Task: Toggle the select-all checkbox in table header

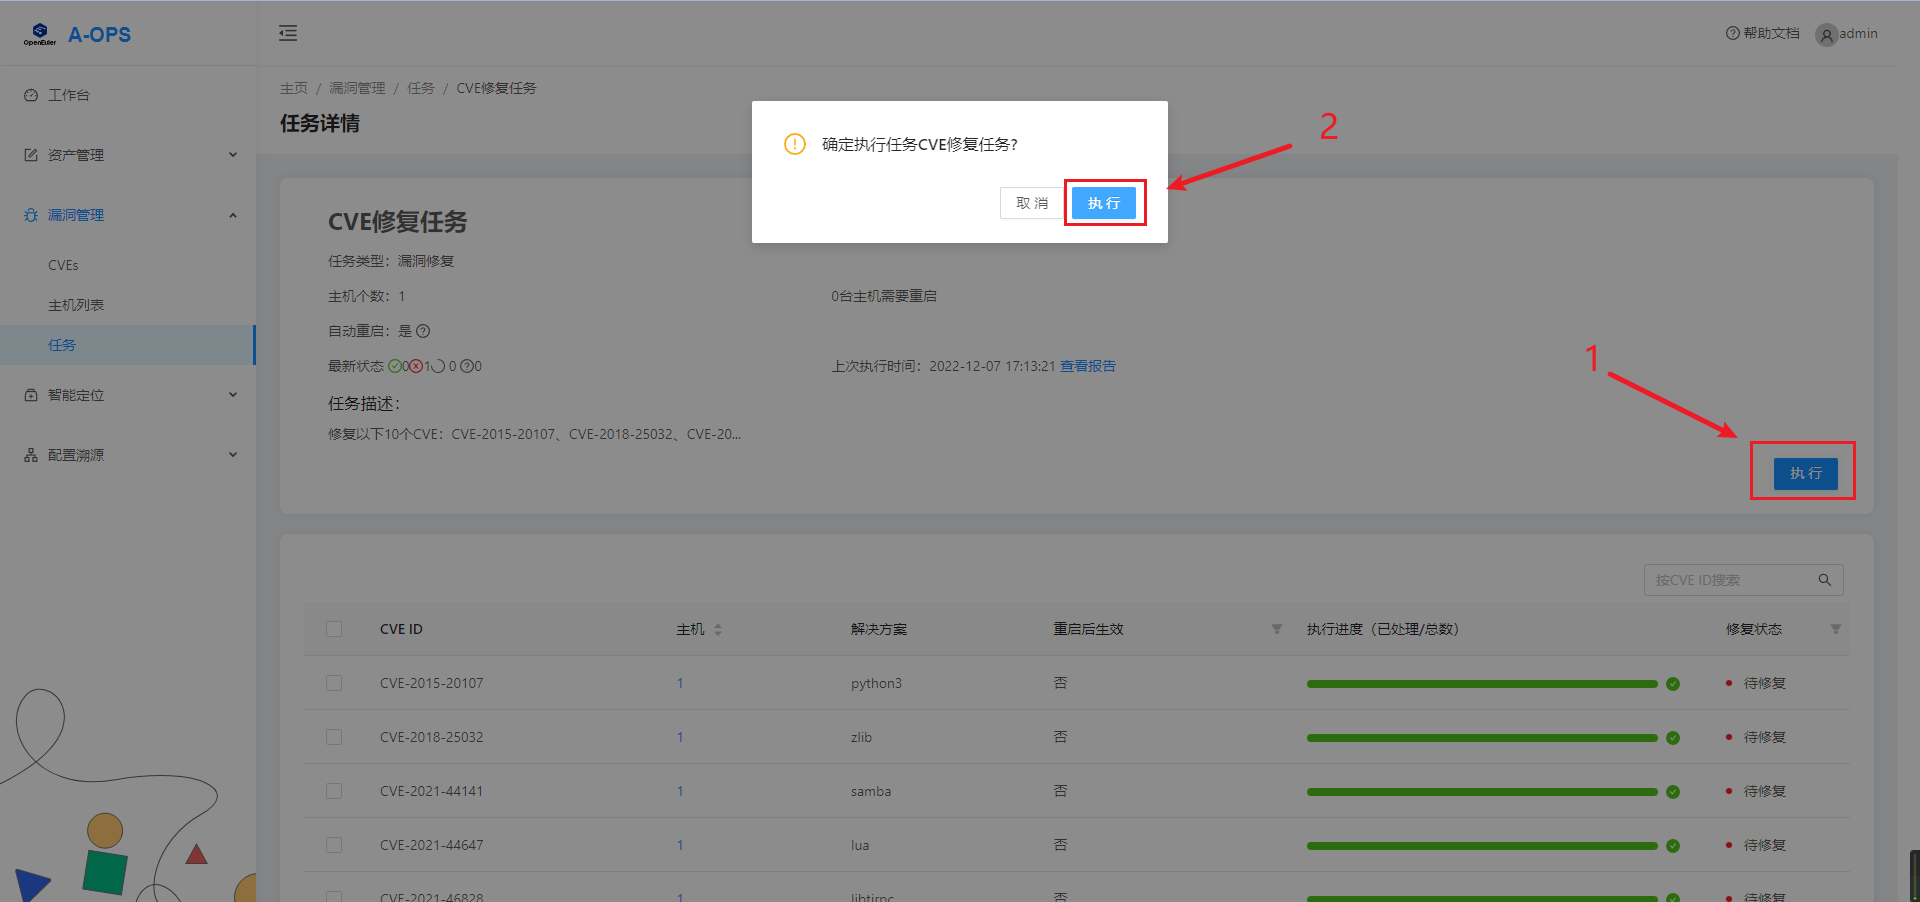Action: coord(334,629)
